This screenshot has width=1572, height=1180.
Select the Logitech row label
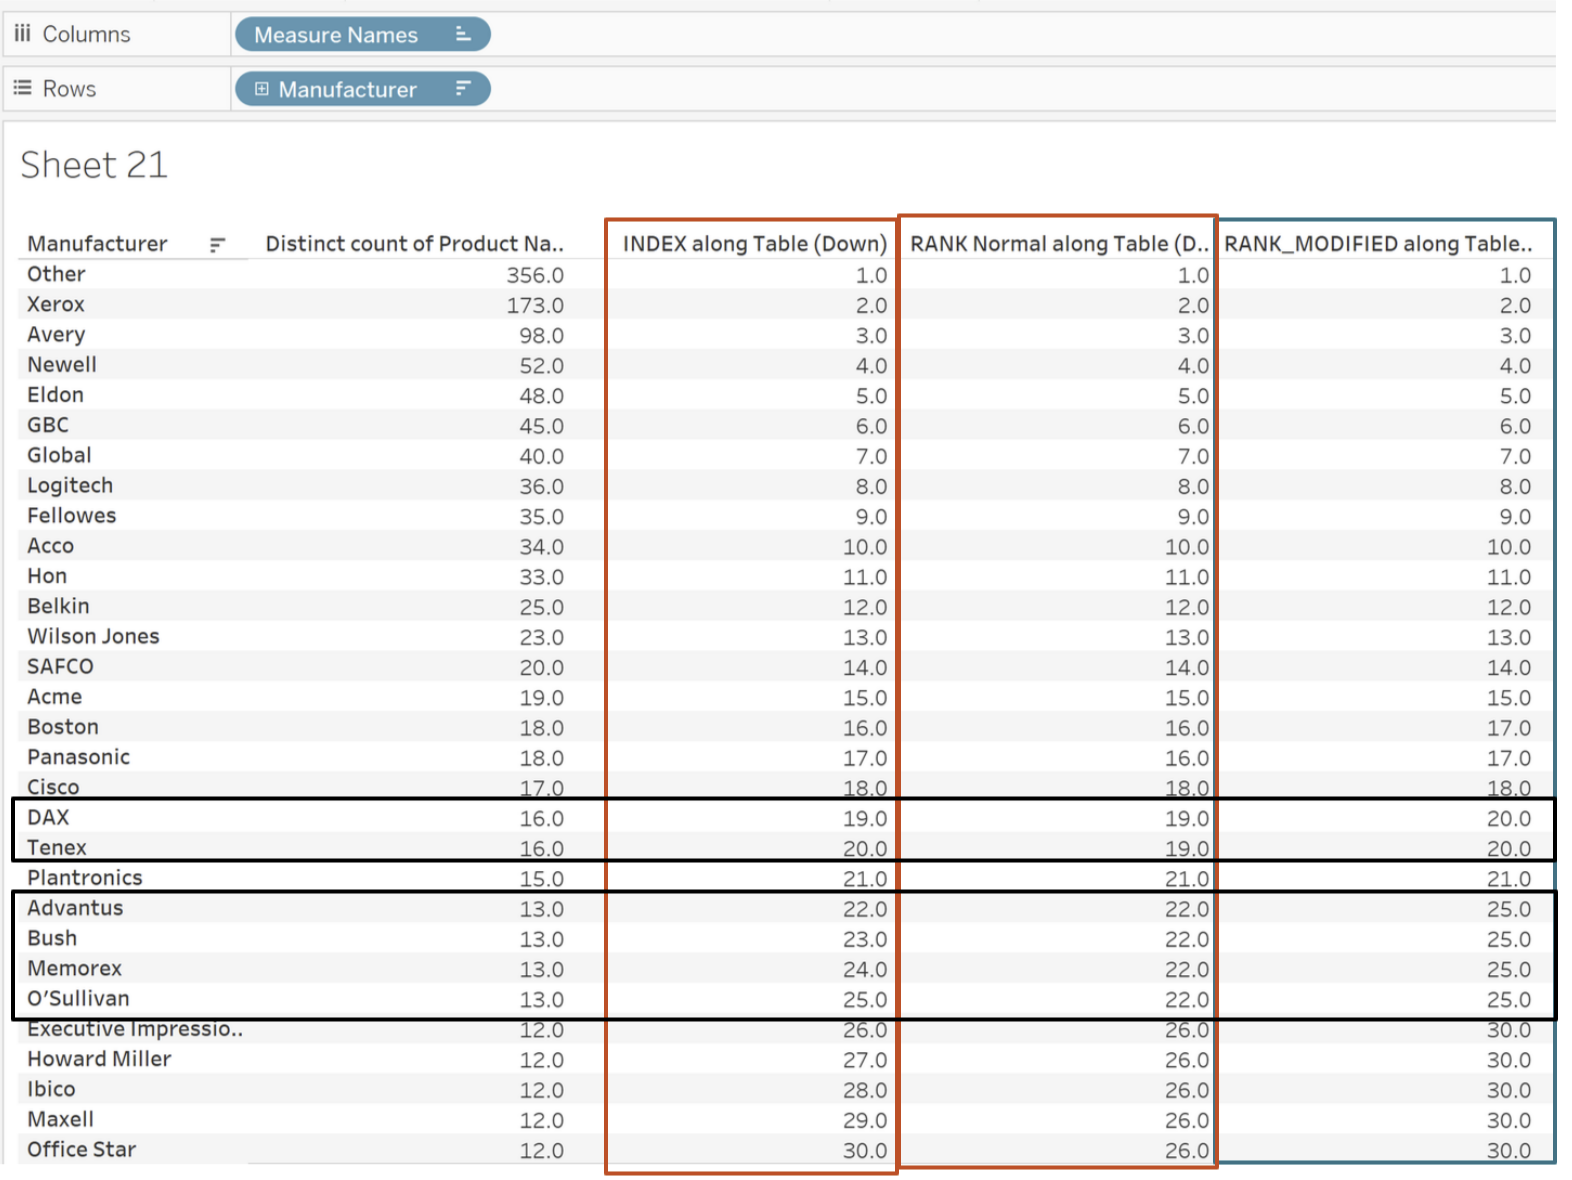pyautogui.click(x=70, y=486)
